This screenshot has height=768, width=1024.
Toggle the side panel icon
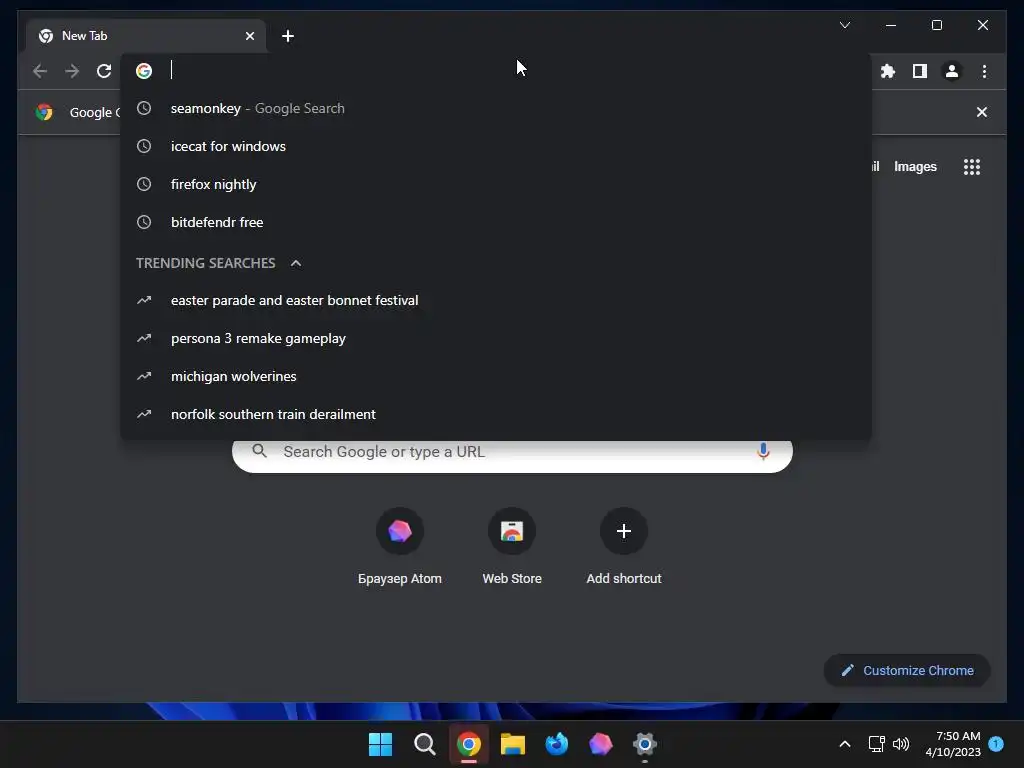[x=920, y=71]
